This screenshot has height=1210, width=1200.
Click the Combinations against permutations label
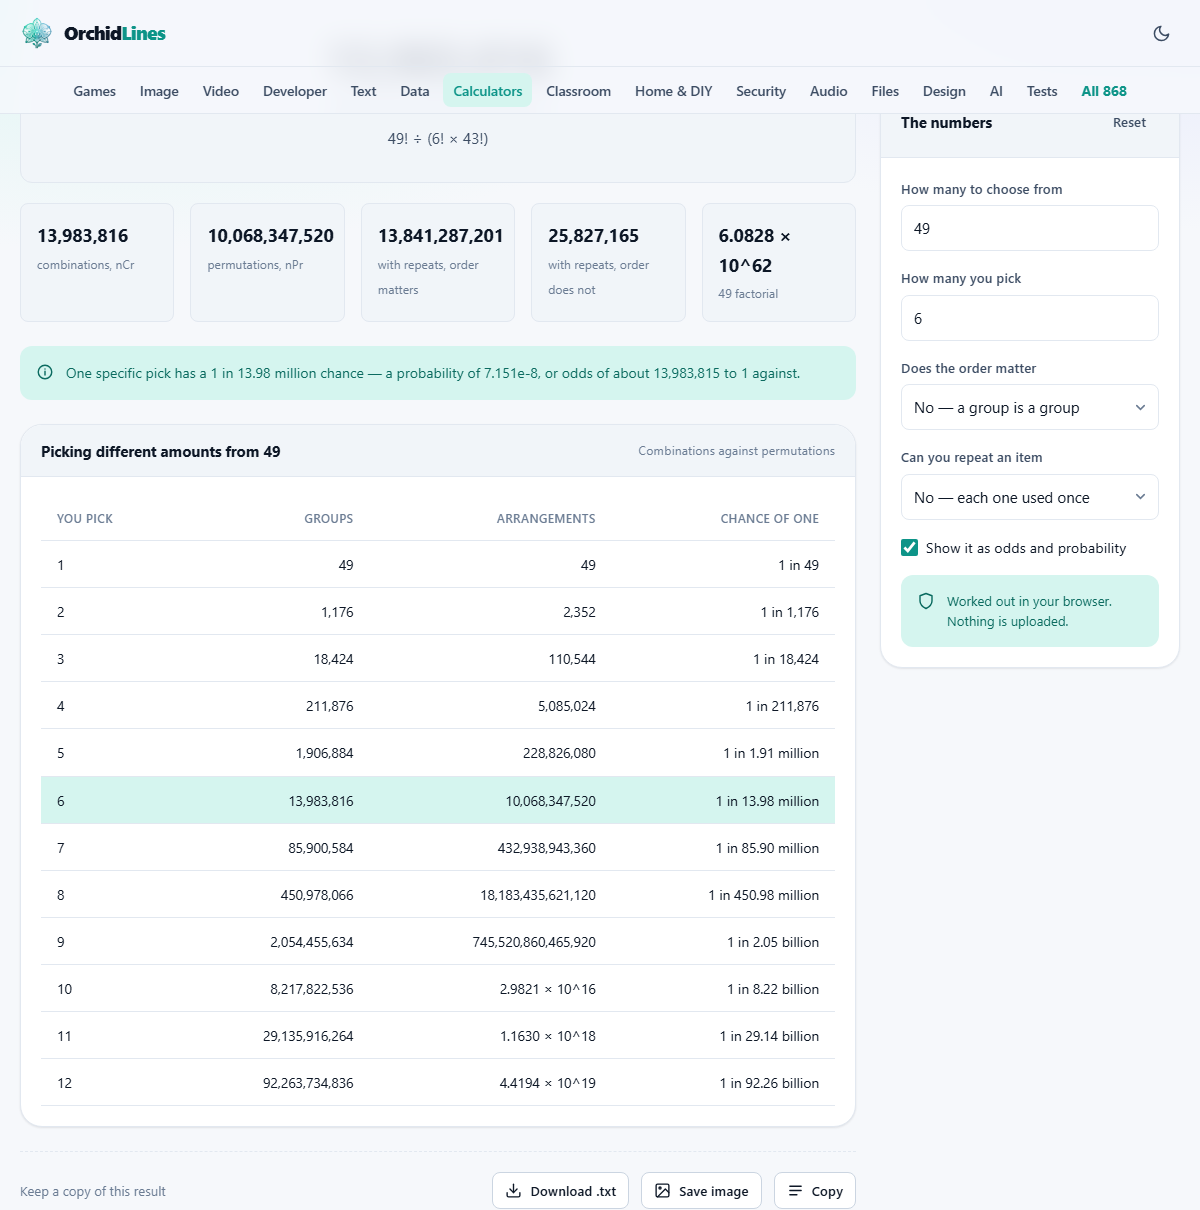click(737, 451)
